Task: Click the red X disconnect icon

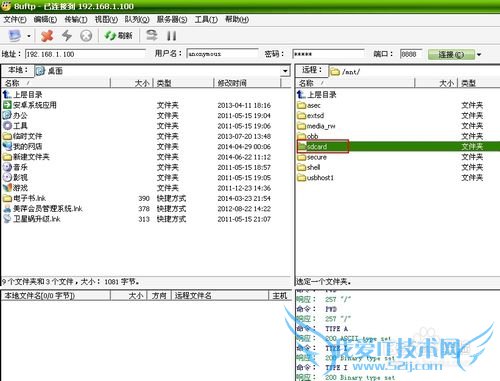Action: [47, 35]
